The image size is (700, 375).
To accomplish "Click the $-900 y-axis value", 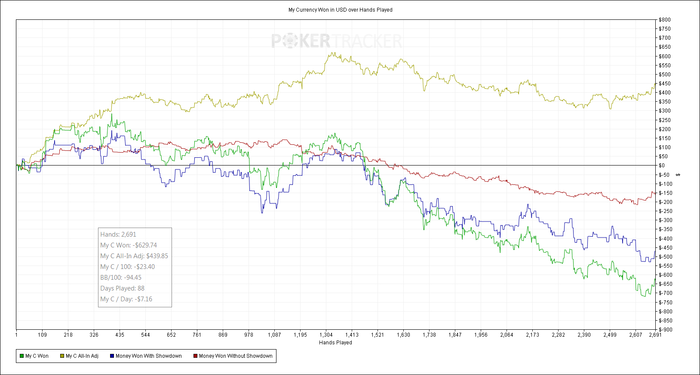I will coord(665,329).
